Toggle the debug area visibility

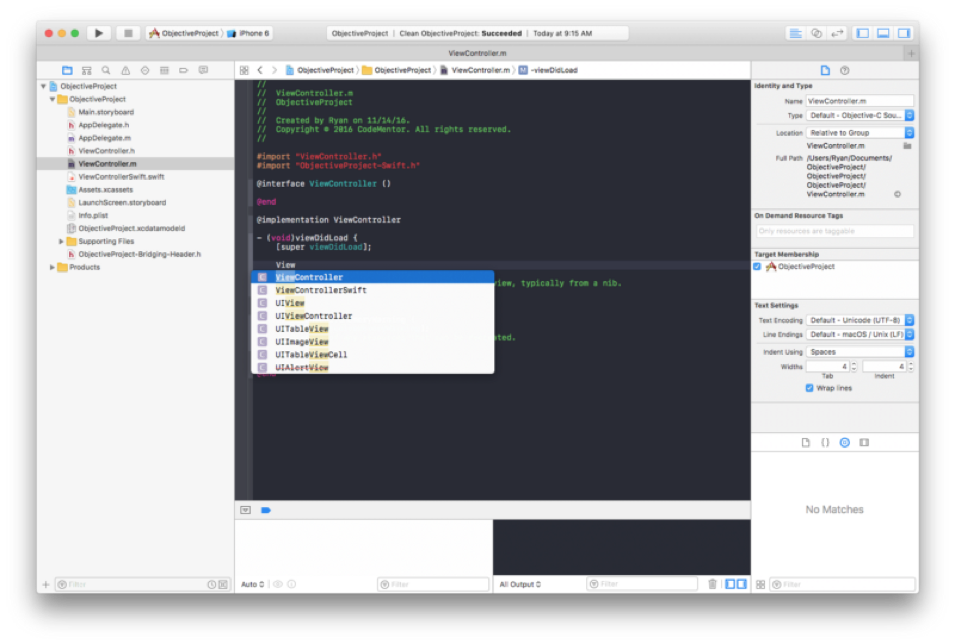pyautogui.click(x=883, y=33)
